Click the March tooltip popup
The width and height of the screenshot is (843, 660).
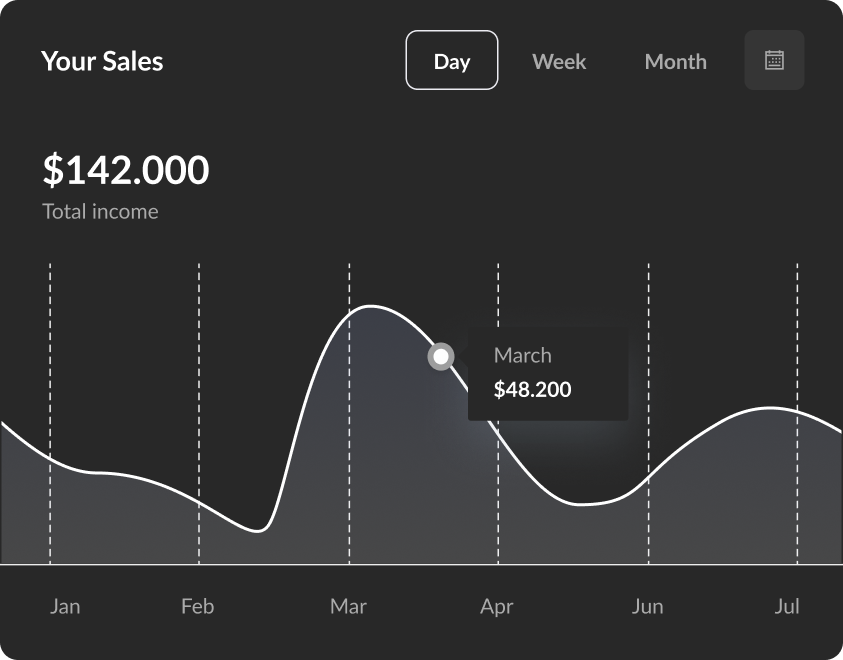click(x=547, y=373)
